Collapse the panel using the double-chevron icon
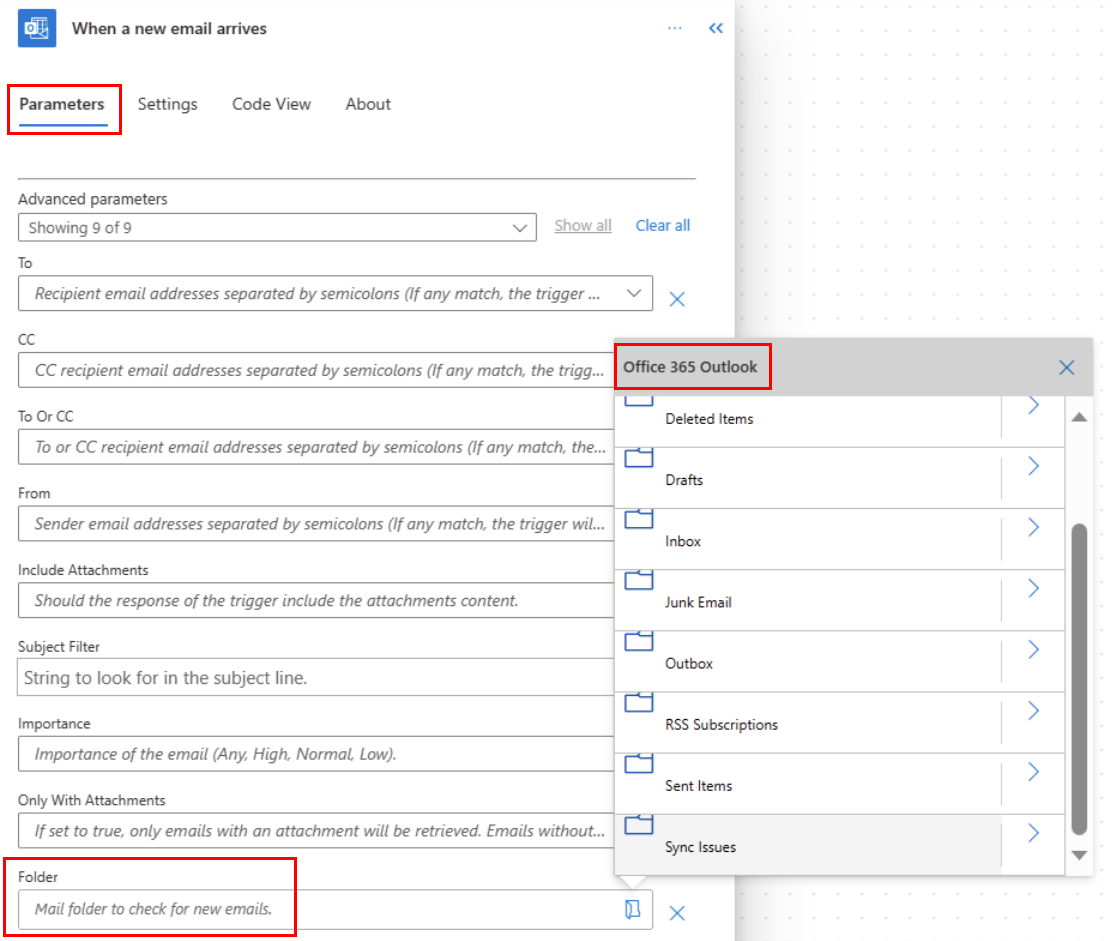Screen dimensions: 1112x941 [x=715, y=28]
